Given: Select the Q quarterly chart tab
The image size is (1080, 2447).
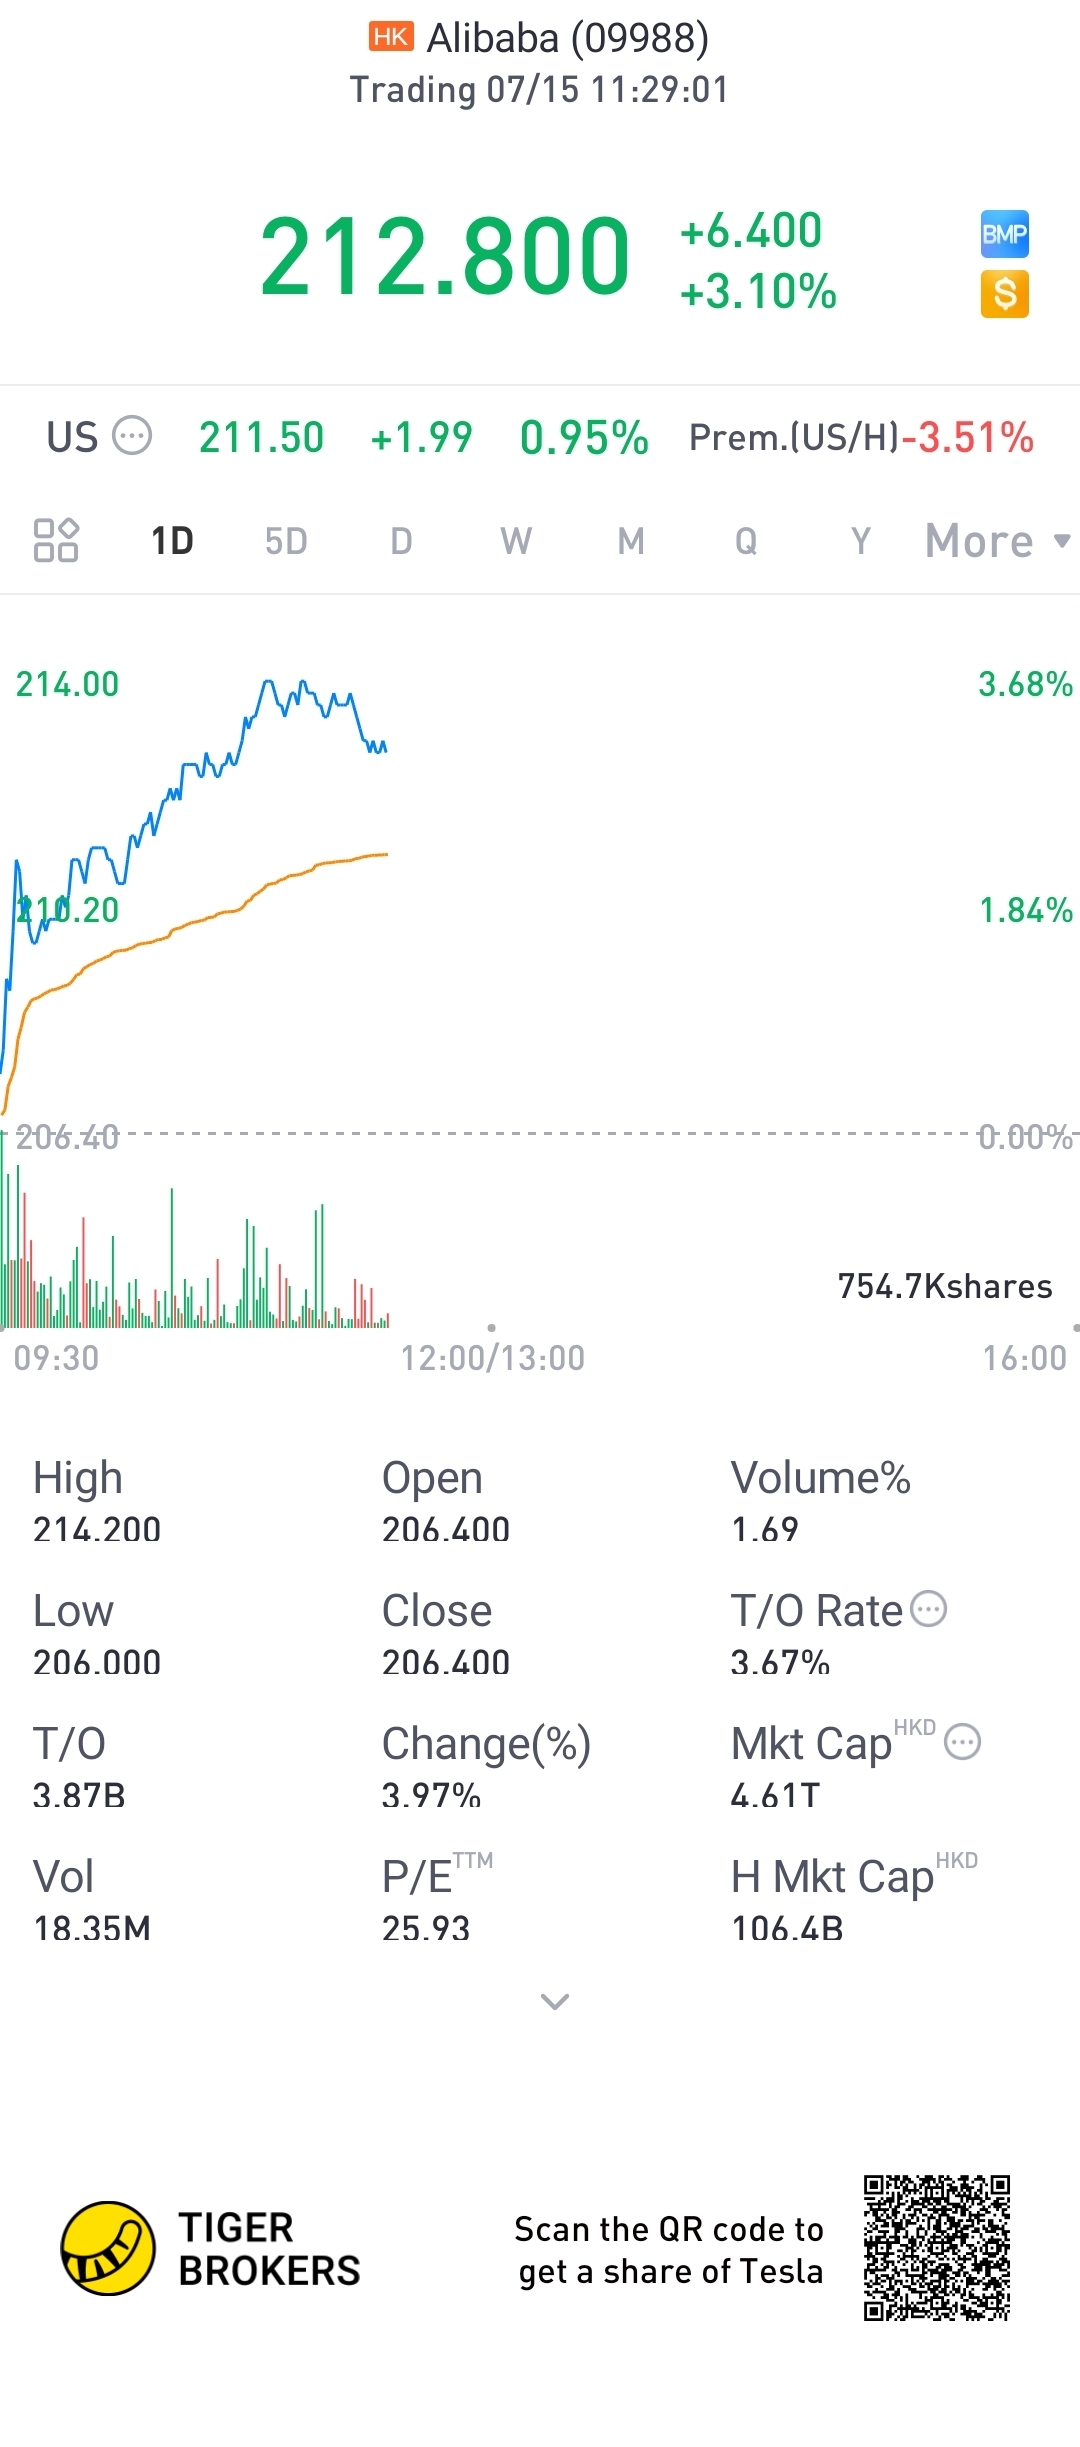Looking at the screenshot, I should click(746, 541).
